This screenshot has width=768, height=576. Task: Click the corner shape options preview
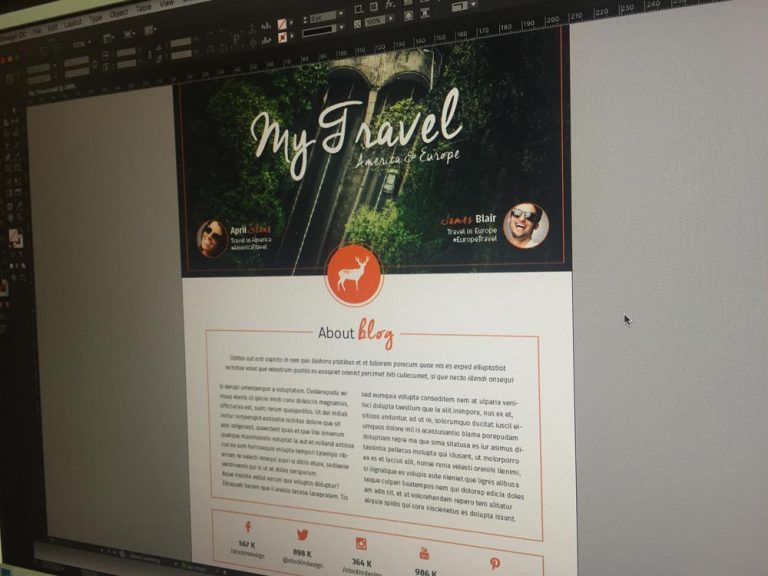(459, 7)
